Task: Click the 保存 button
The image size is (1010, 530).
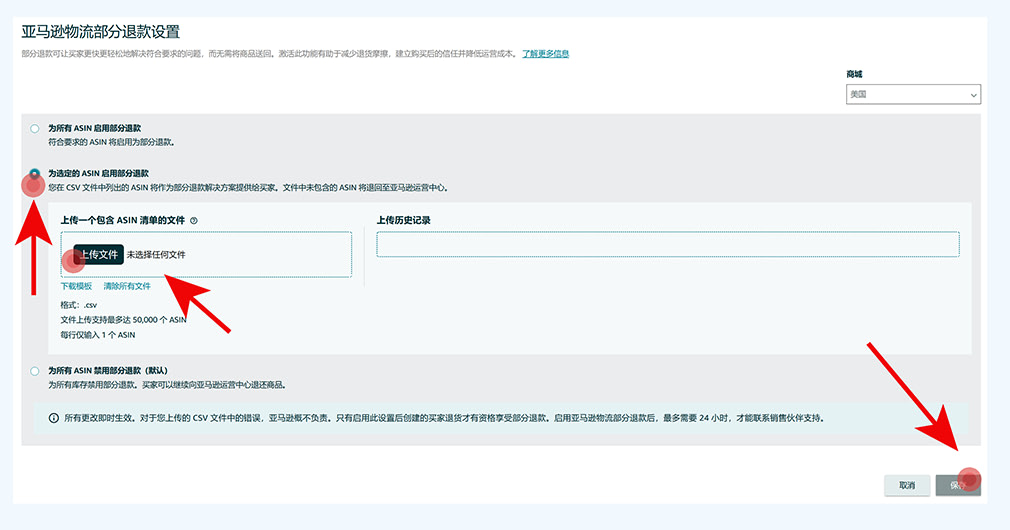Action: tap(958, 485)
